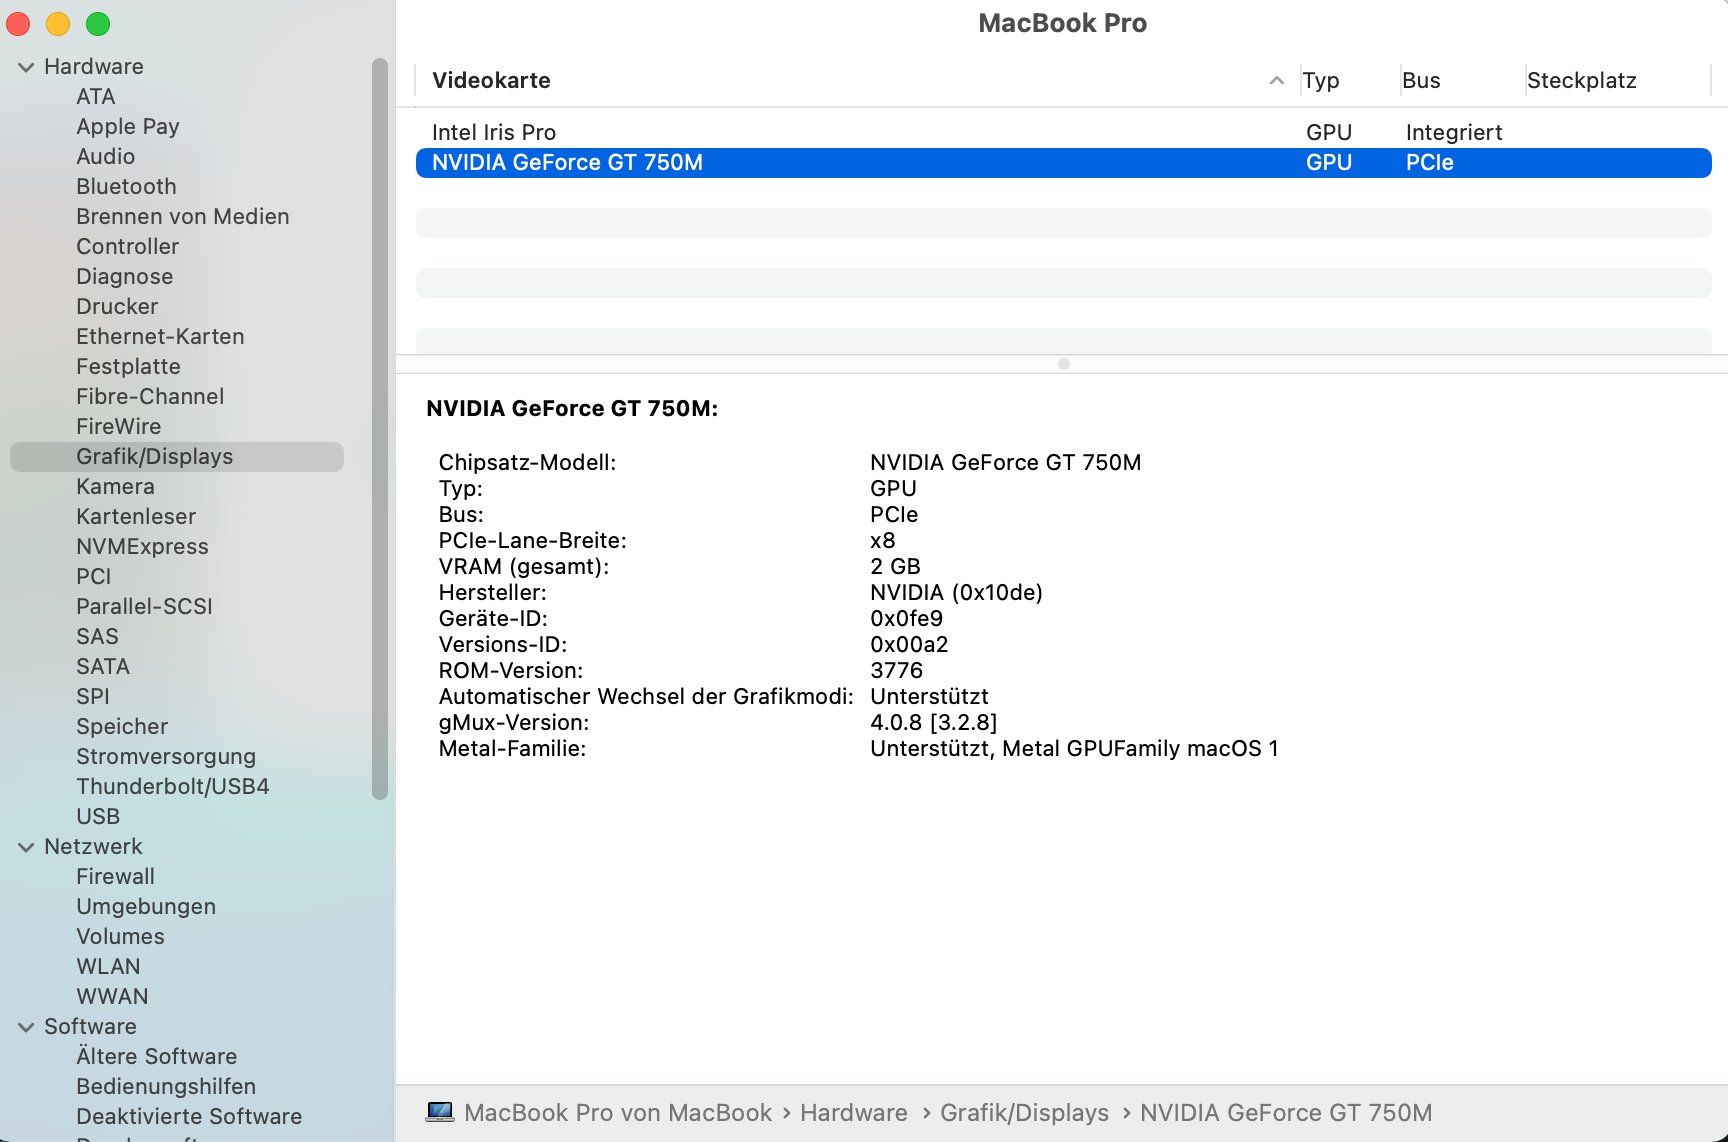Image resolution: width=1728 pixels, height=1142 pixels.
Task: Select PCI in the sidebar
Action: pos(93,576)
